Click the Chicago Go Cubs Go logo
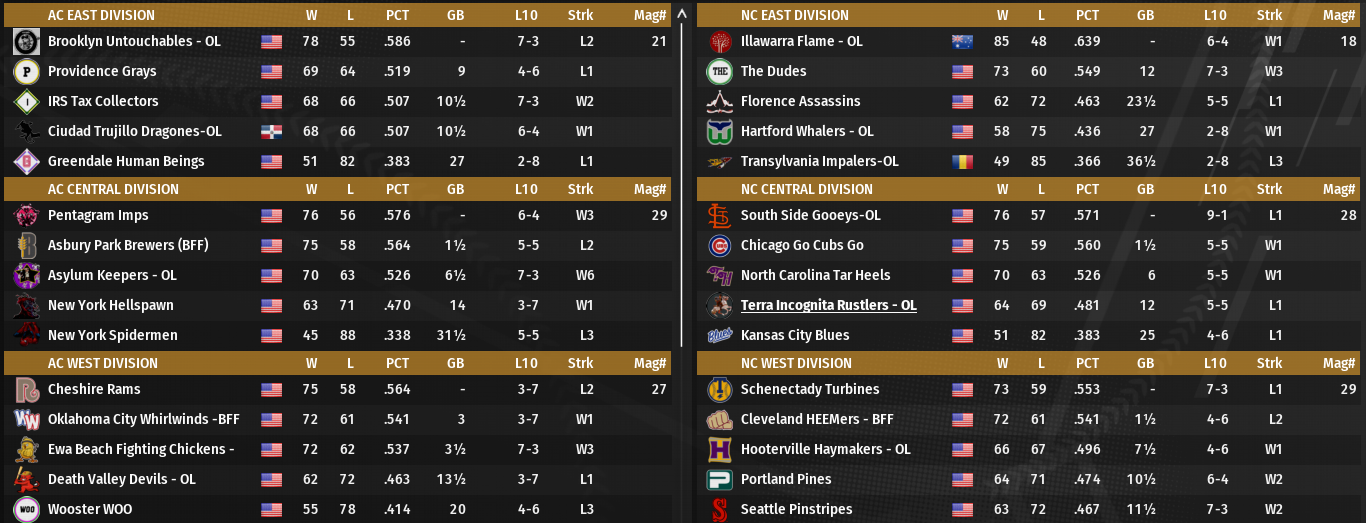Screen dimensions: 1366x523 719,246
